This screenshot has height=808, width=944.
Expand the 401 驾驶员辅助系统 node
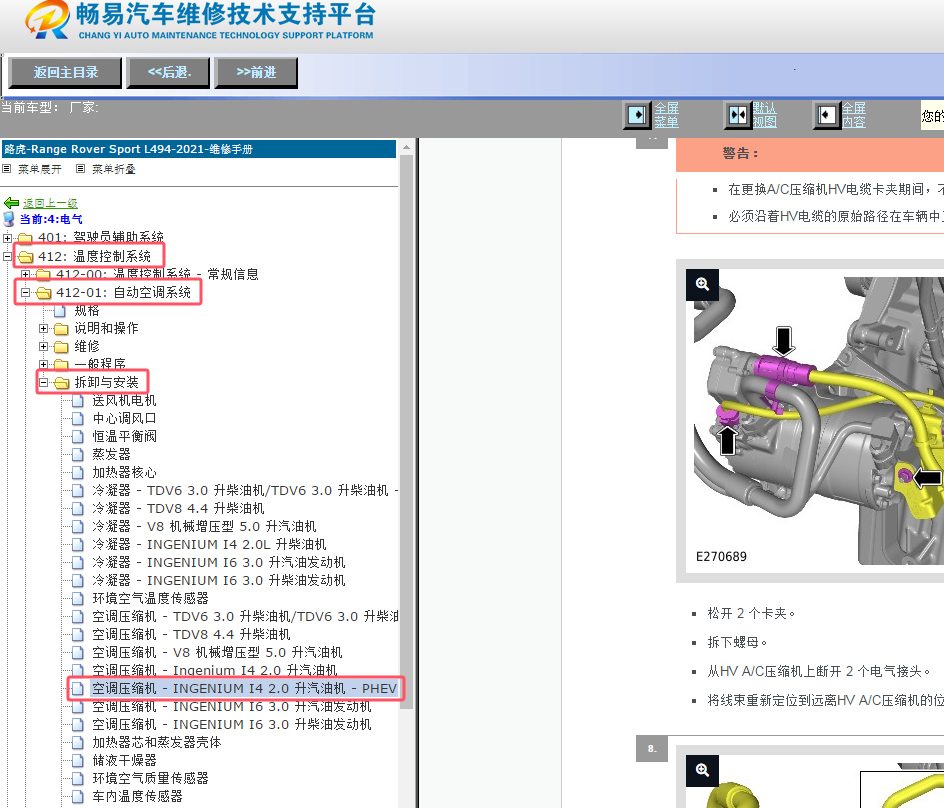coord(7,238)
